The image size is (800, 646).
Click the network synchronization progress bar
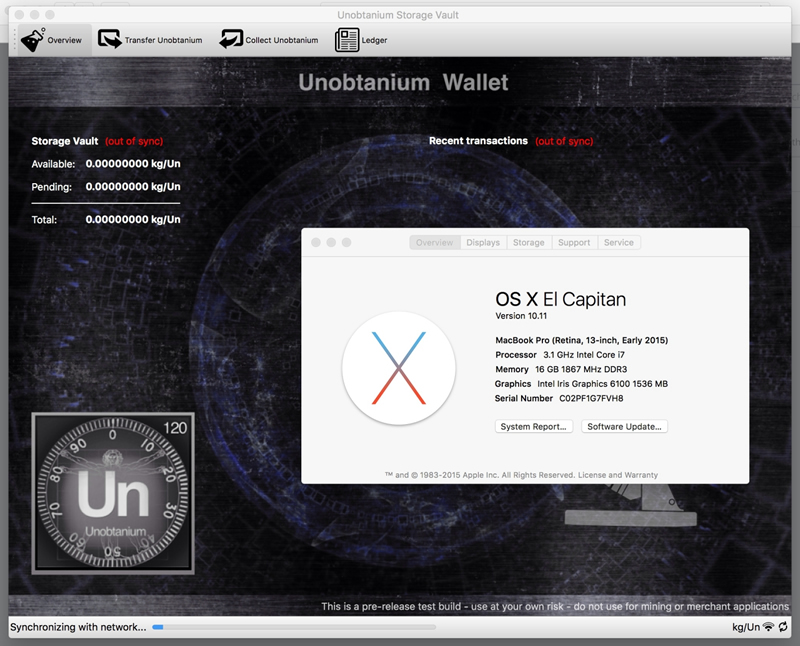tap(293, 627)
